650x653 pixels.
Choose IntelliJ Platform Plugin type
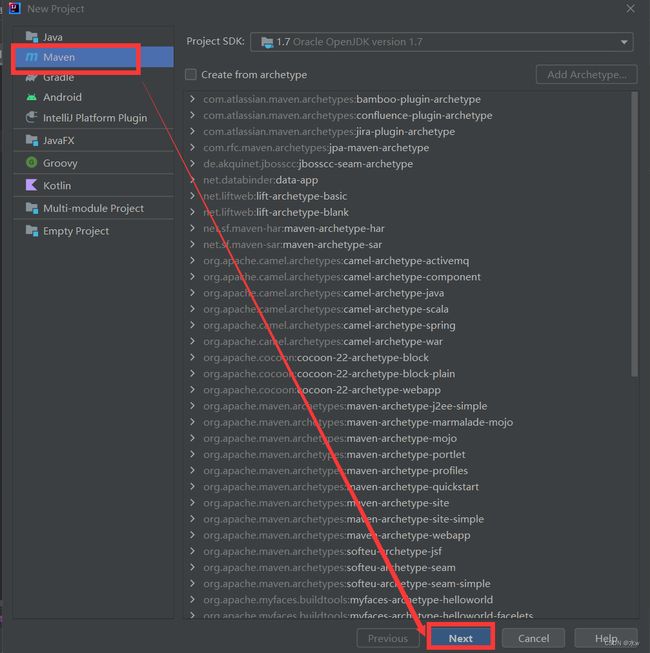pyautogui.click(x=94, y=118)
